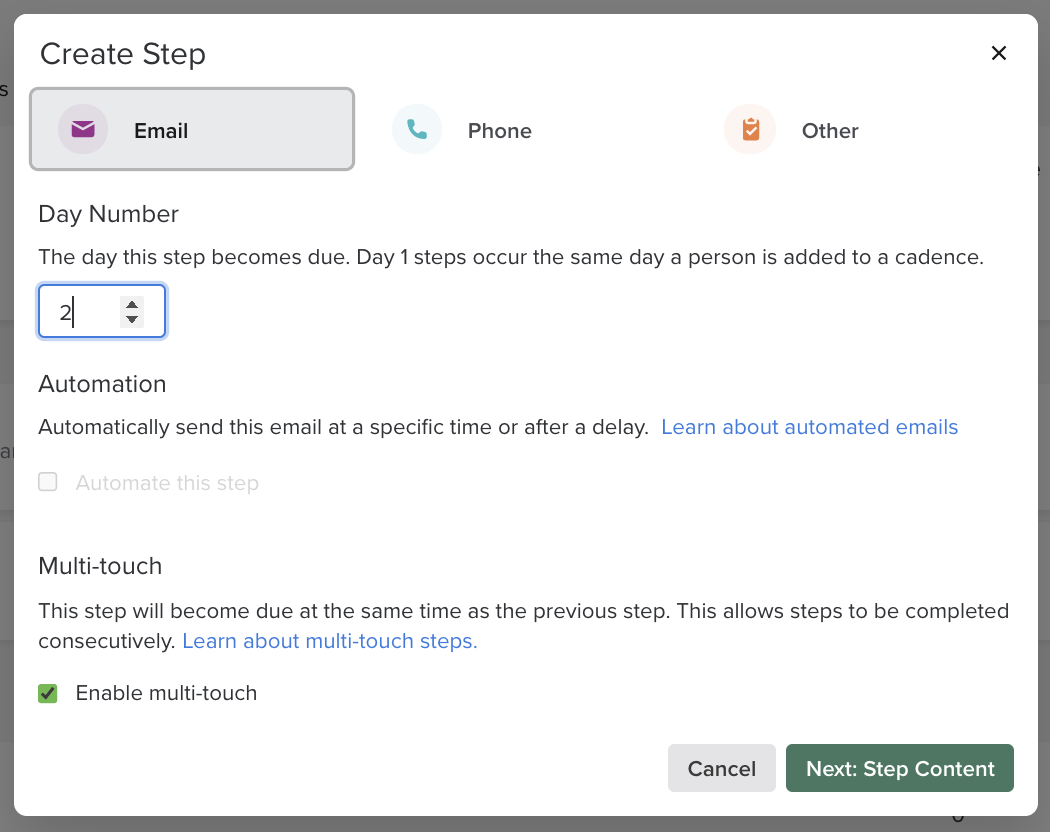
Task: Close the Create Step dialog
Action: click(x=998, y=53)
